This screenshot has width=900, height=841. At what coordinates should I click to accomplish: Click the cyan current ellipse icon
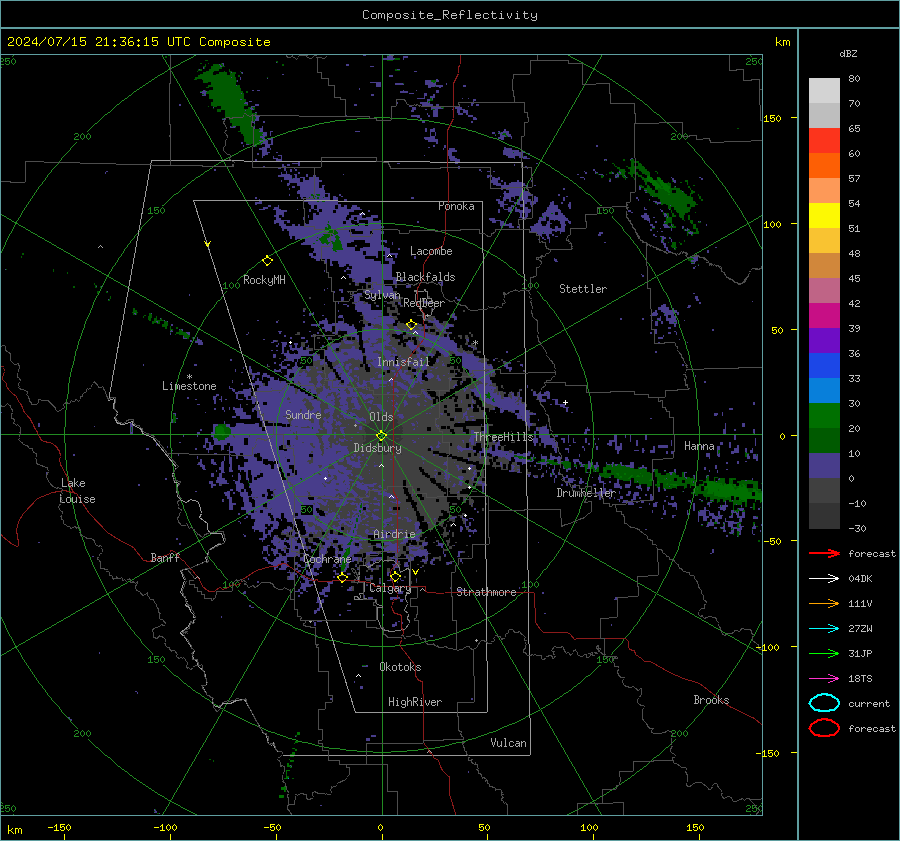tap(824, 703)
